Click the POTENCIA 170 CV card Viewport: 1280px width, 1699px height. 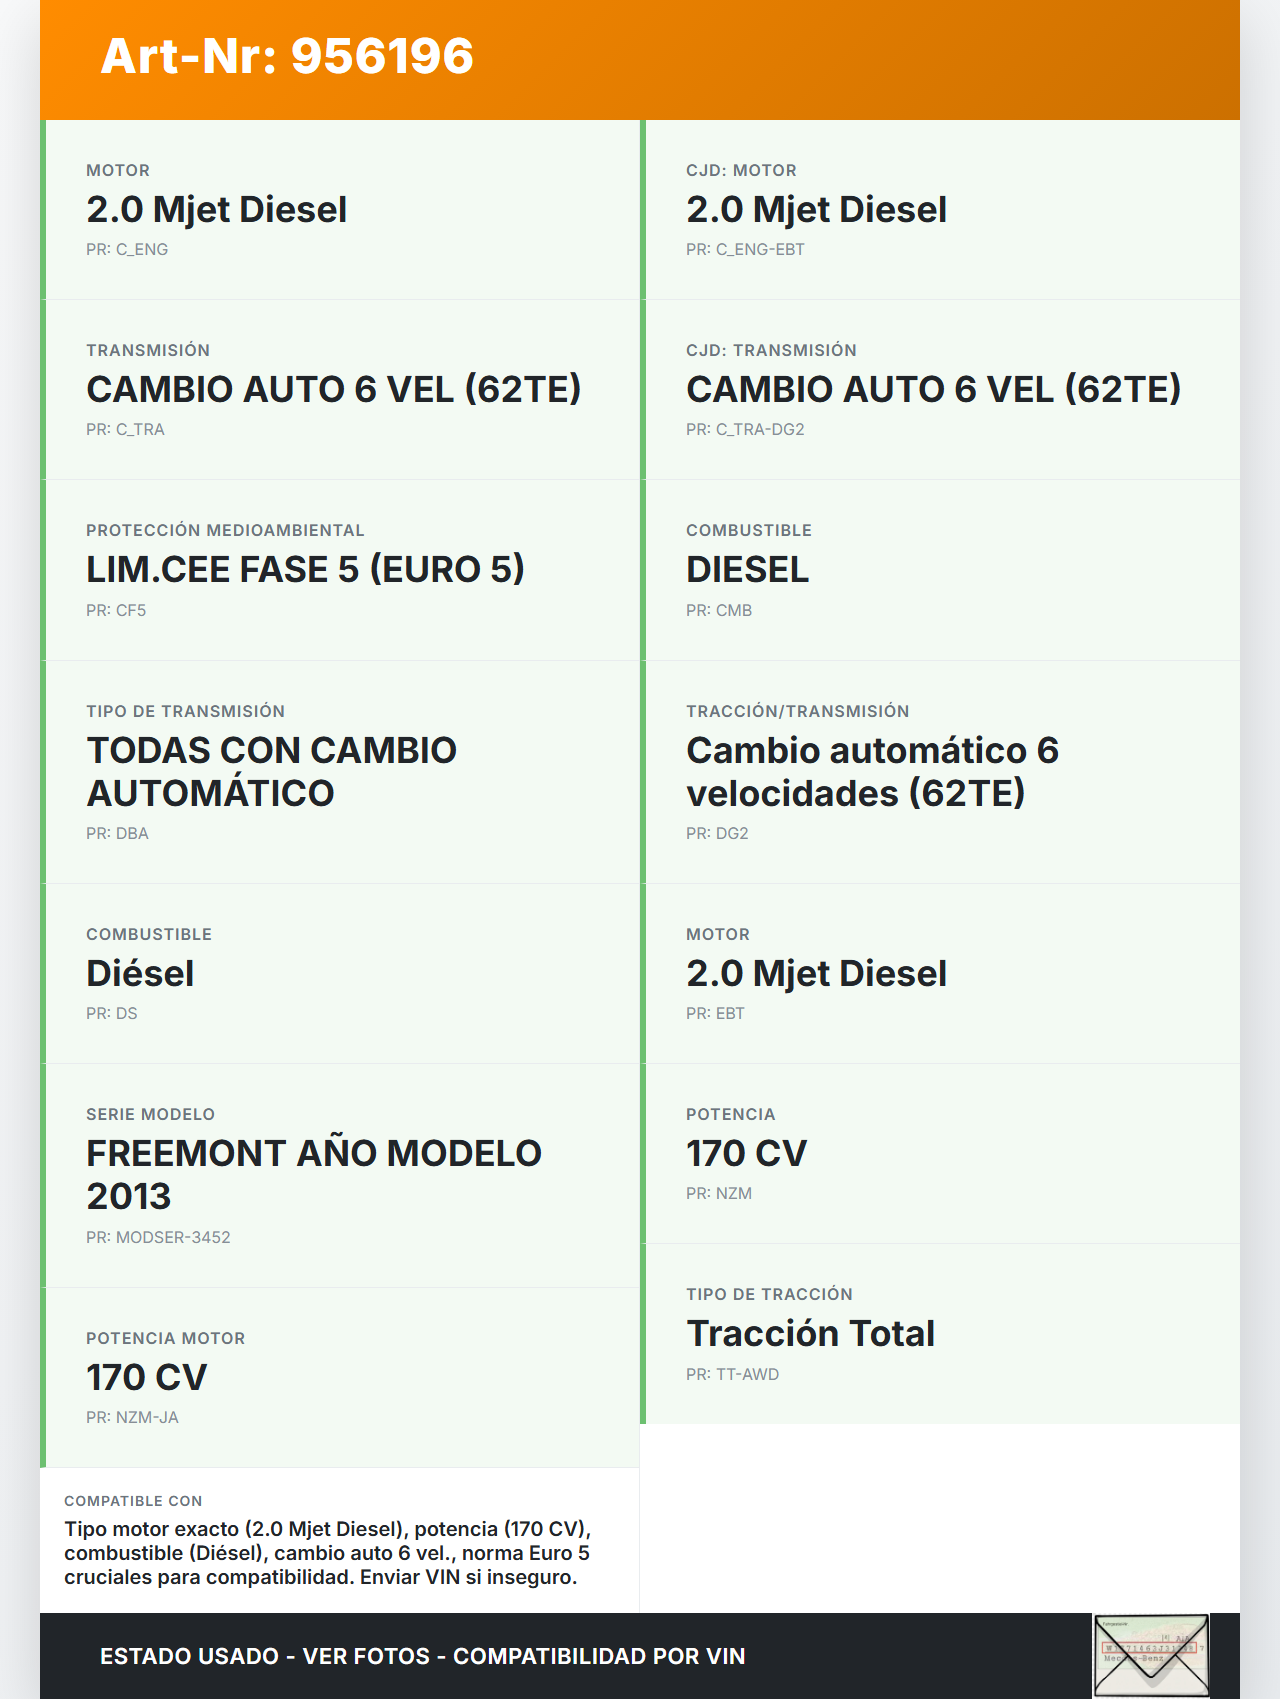pyautogui.click(x=942, y=1153)
